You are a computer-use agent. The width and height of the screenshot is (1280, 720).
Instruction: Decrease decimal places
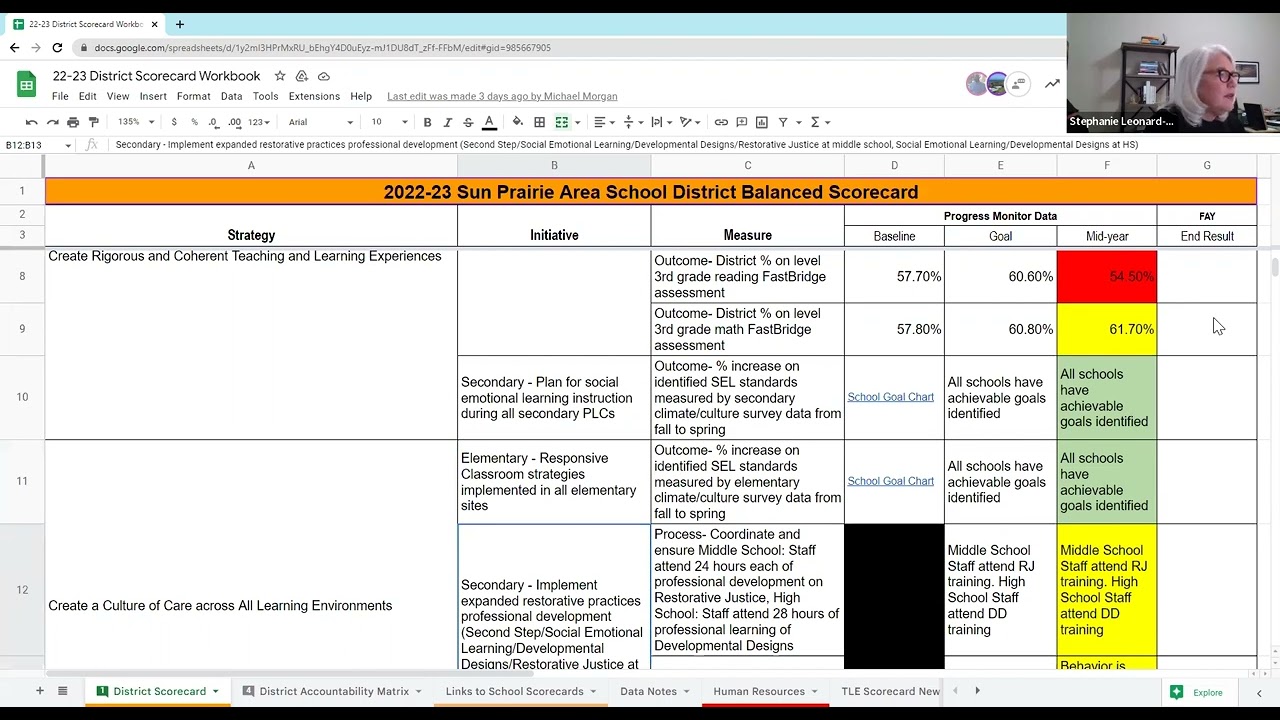(x=214, y=122)
